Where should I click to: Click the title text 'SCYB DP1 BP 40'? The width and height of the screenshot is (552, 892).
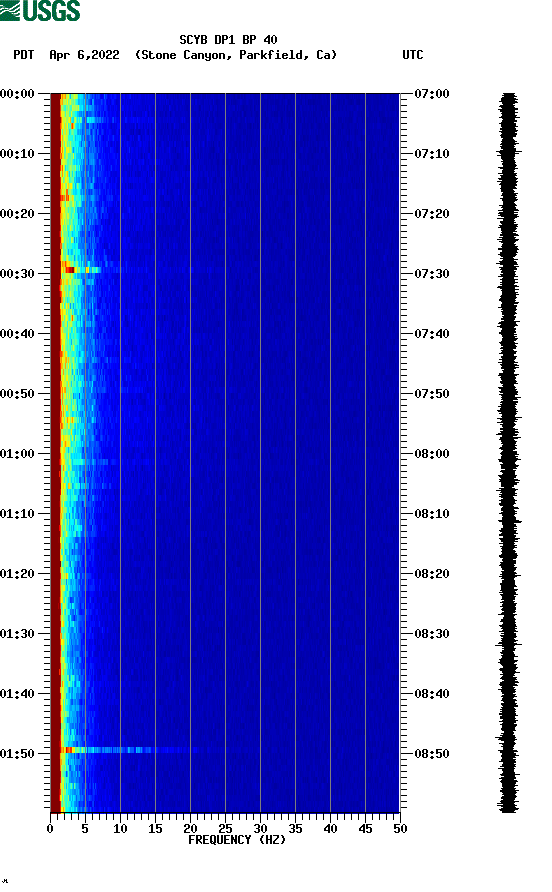228,40
